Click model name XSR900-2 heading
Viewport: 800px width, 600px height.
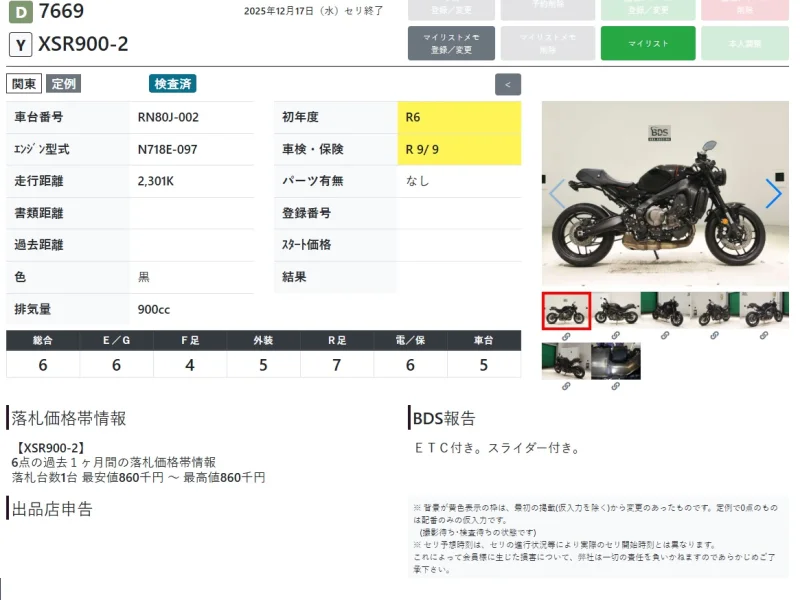[83, 44]
